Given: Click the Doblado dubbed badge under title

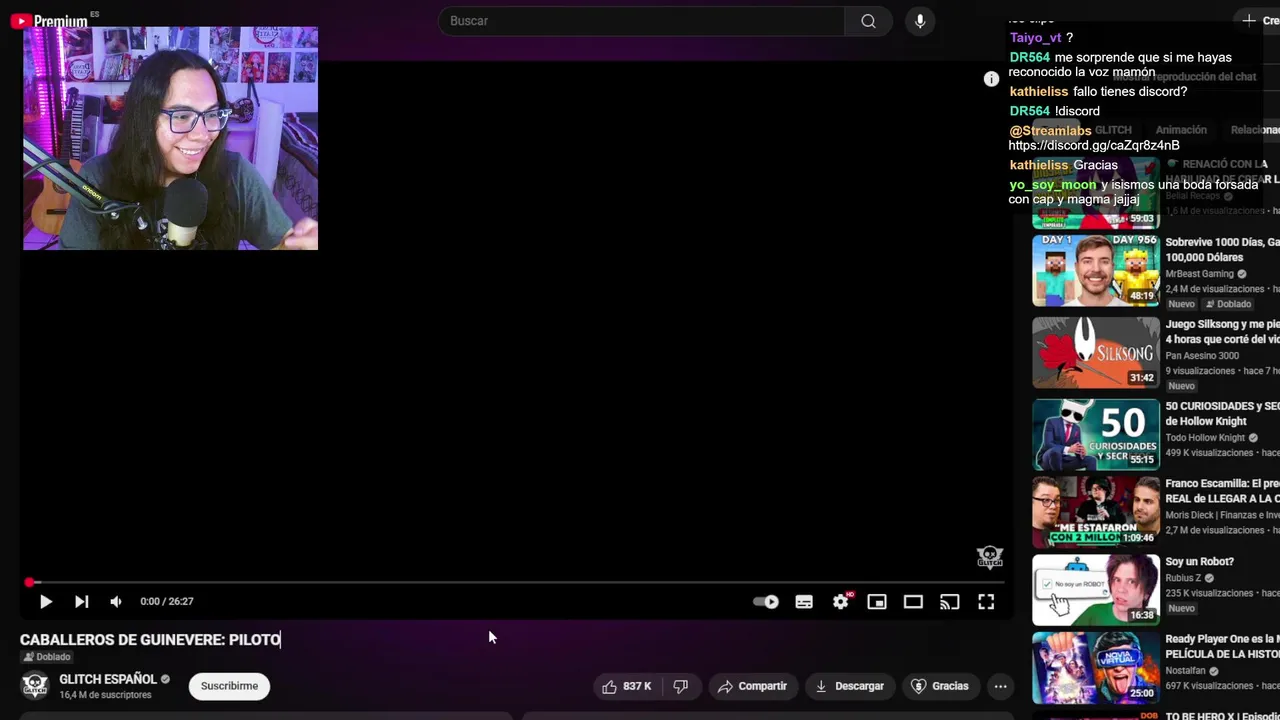Looking at the screenshot, I should point(47,657).
